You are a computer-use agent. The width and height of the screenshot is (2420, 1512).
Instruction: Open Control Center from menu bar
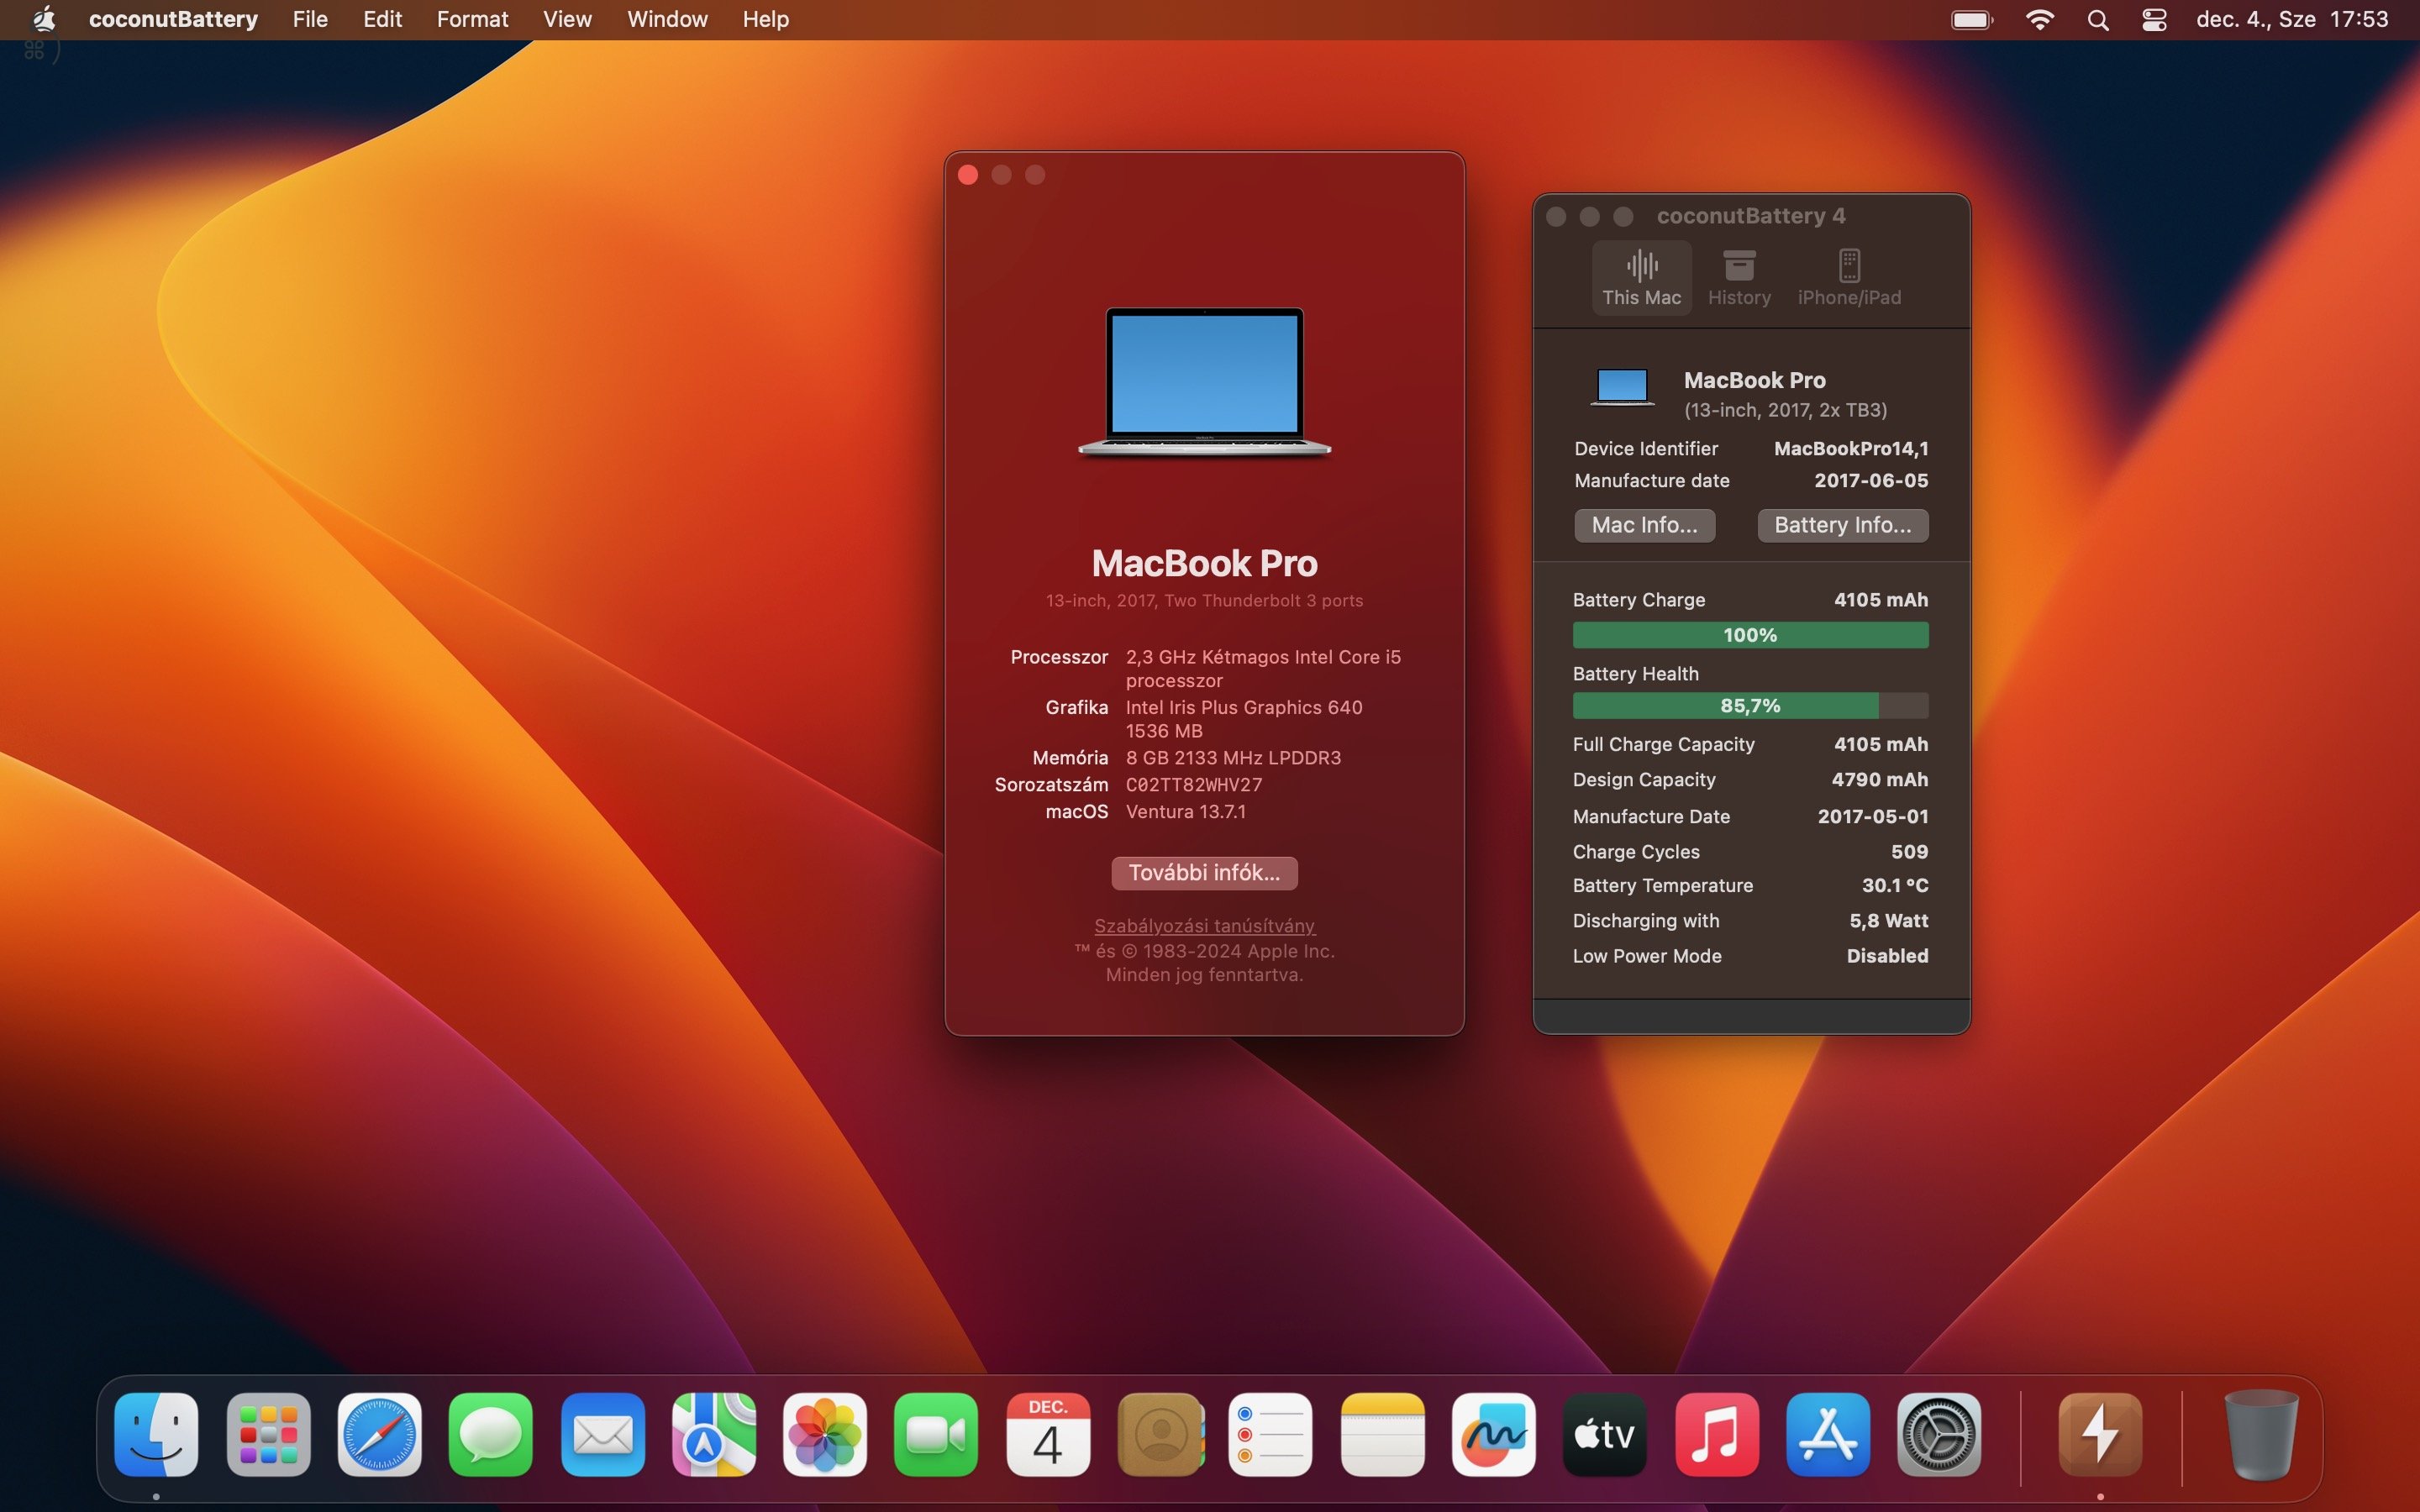coord(2154,20)
